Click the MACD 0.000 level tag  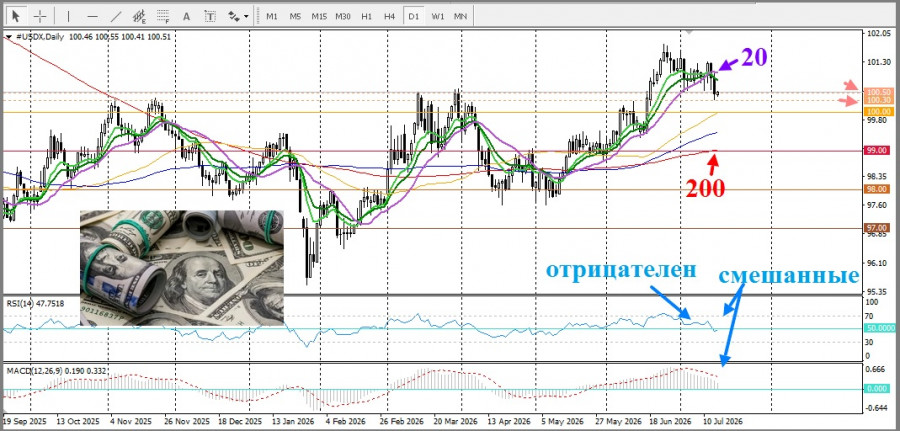pos(879,389)
